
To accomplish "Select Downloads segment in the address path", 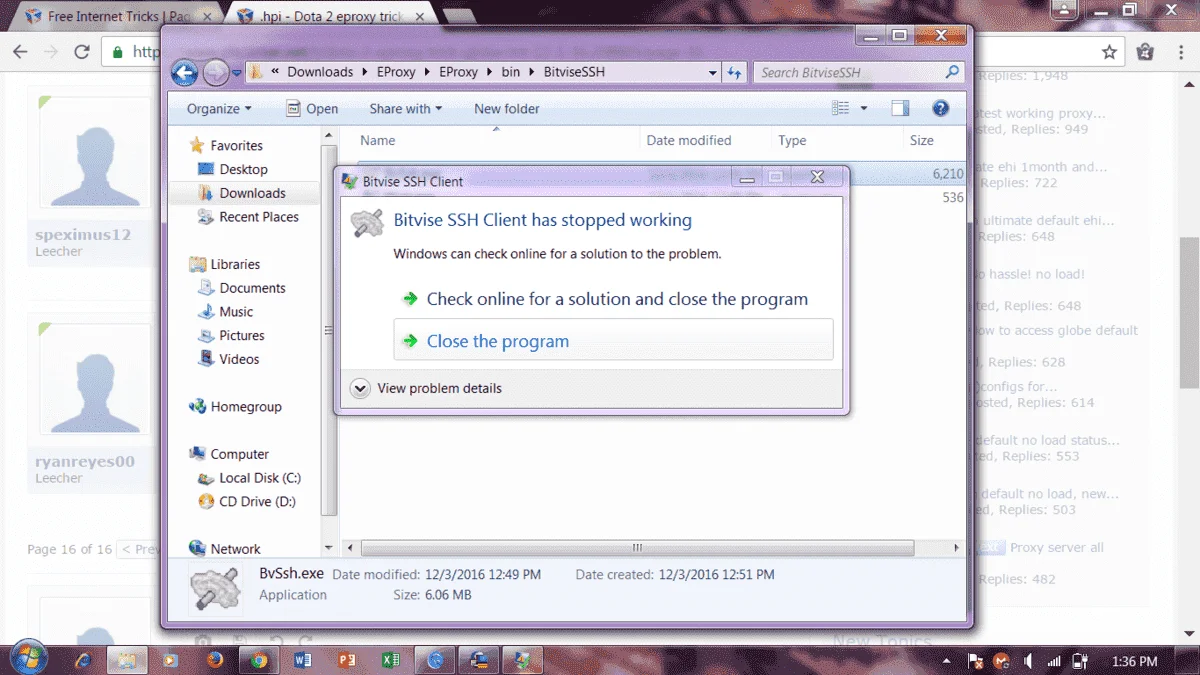I will point(320,72).
